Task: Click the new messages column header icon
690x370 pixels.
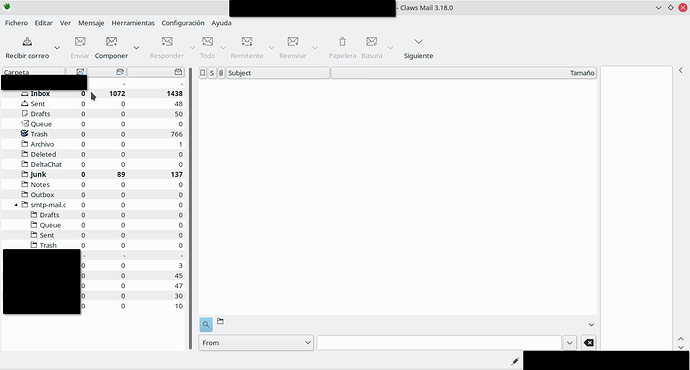Action: tap(80, 72)
